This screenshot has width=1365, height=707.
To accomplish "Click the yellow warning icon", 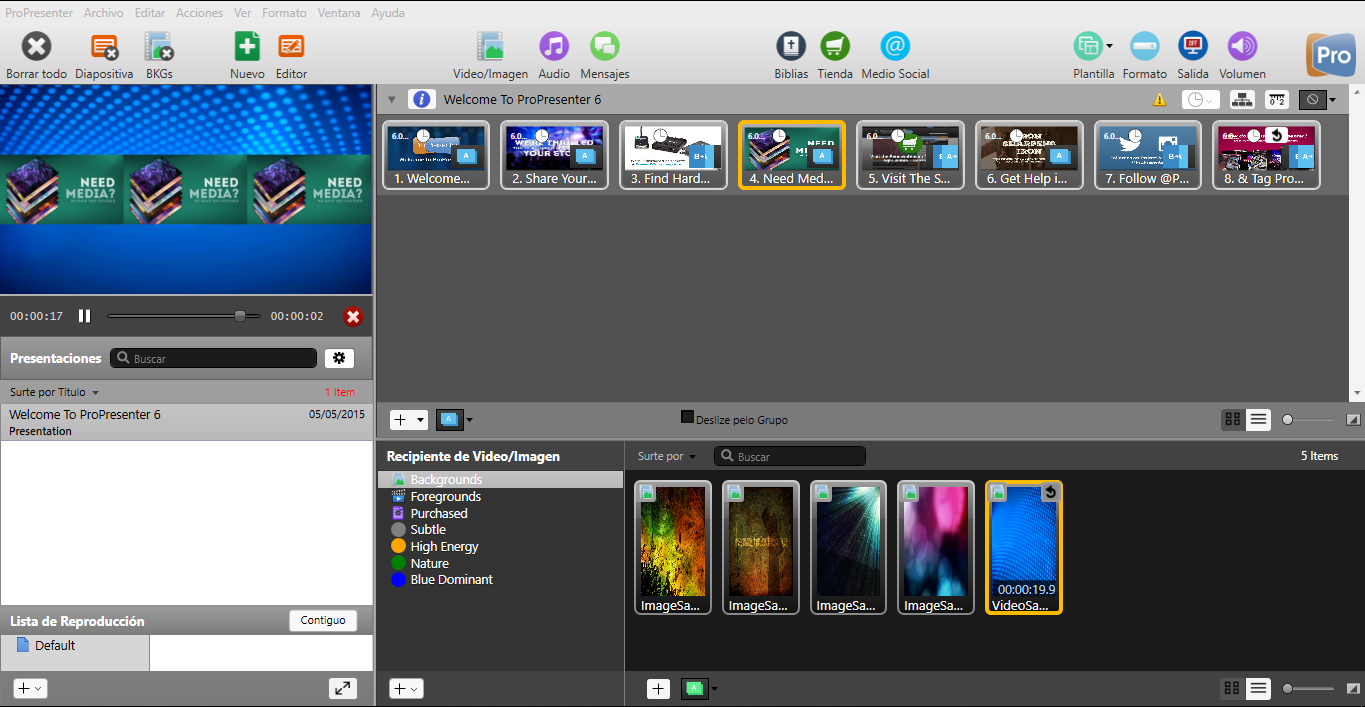I will coord(1160,100).
